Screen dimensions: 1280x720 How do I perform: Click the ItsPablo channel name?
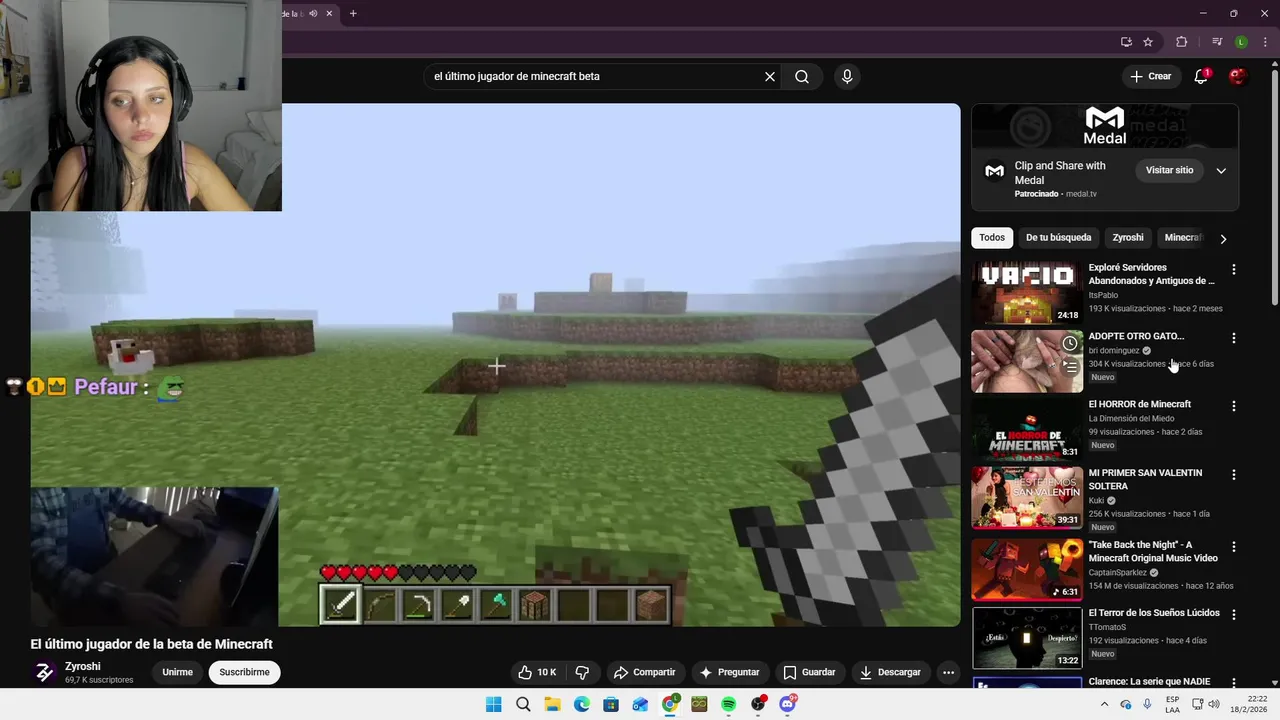point(1103,295)
